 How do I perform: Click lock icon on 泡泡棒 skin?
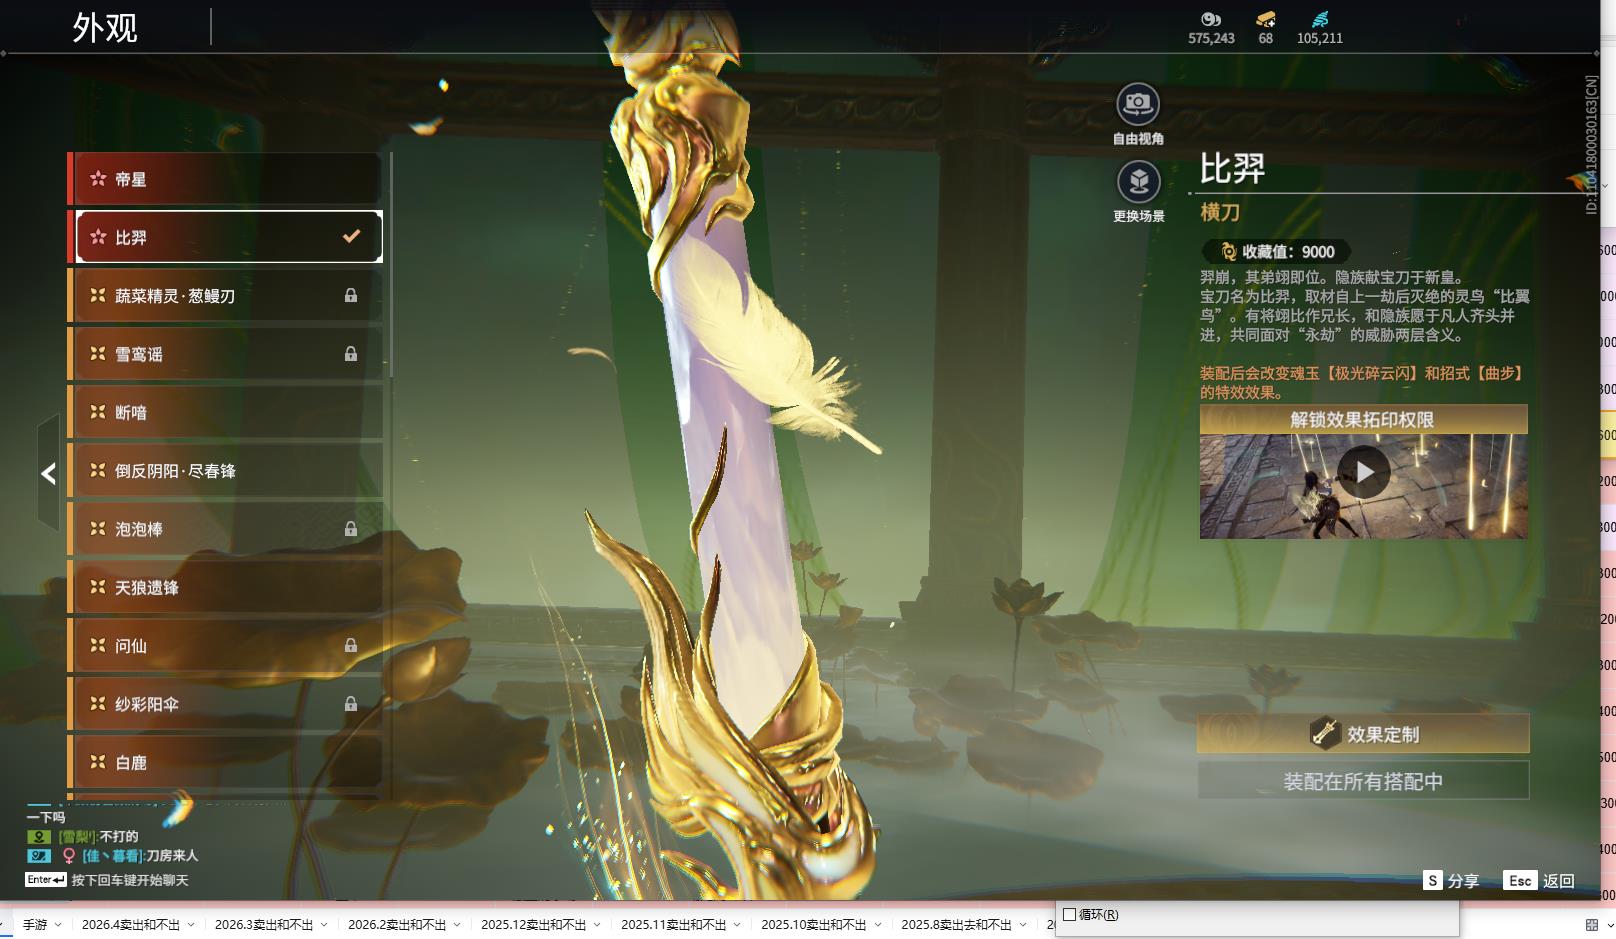(x=351, y=529)
